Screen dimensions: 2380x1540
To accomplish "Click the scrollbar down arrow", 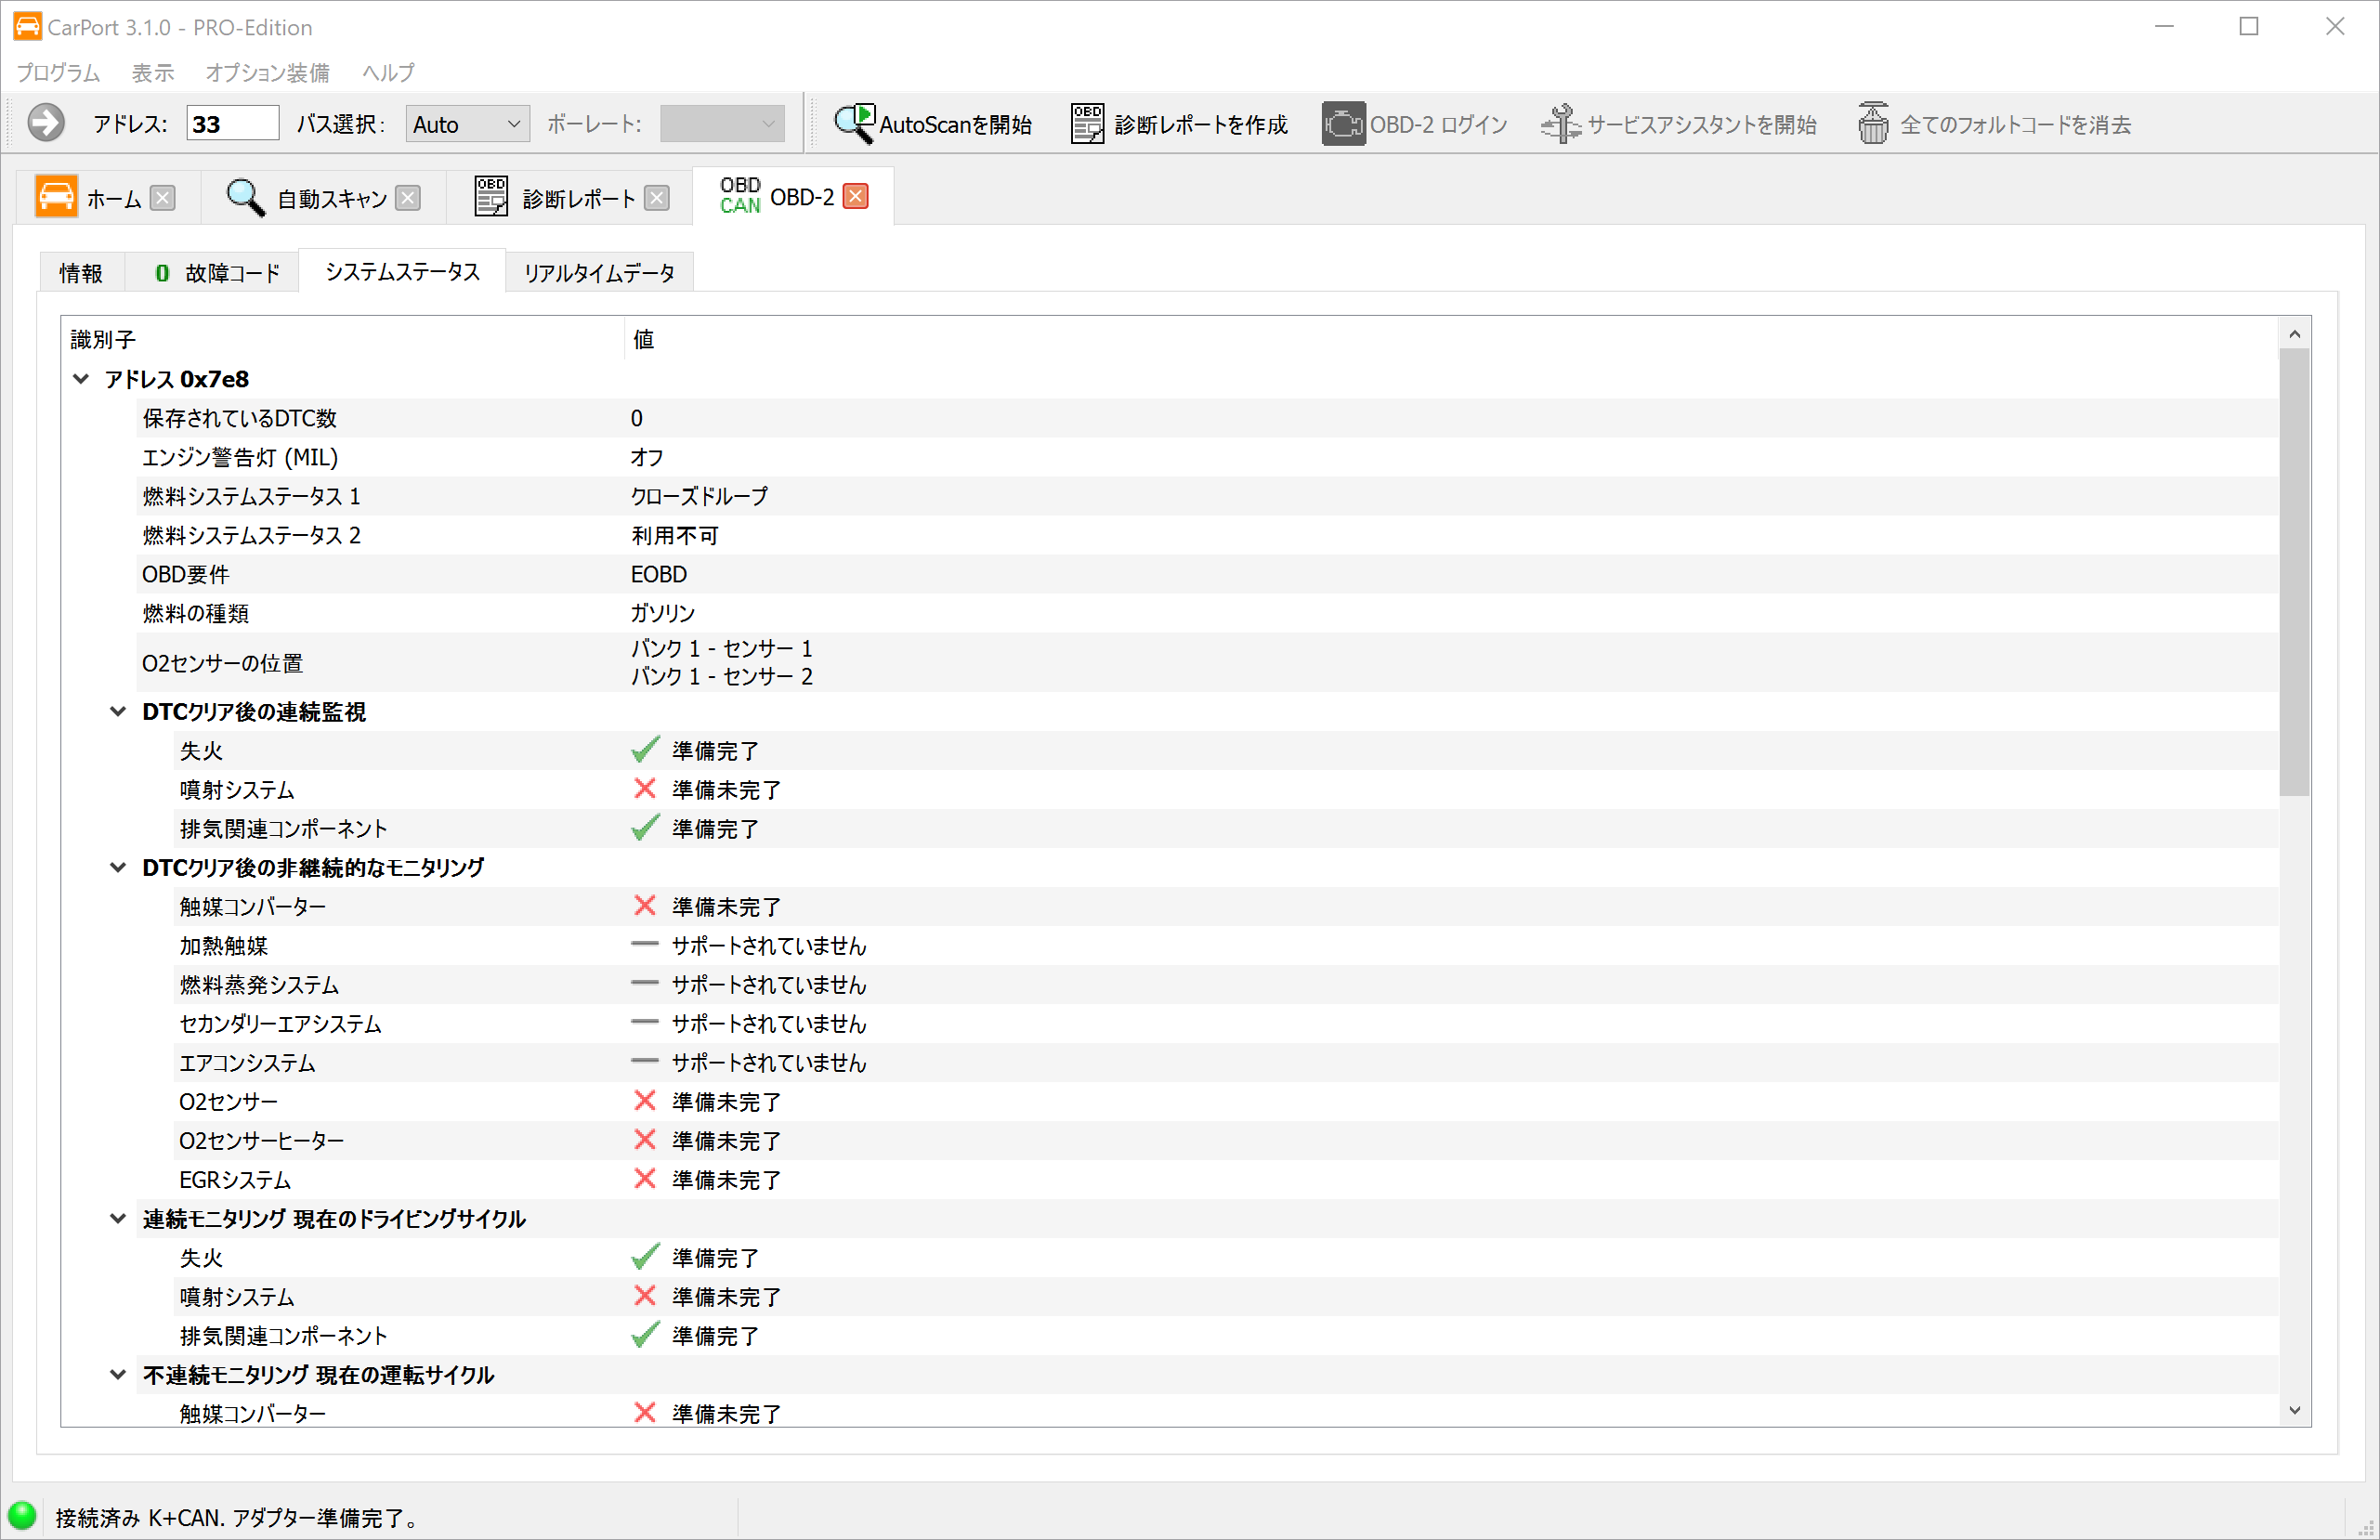I will pyautogui.click(x=2294, y=1410).
